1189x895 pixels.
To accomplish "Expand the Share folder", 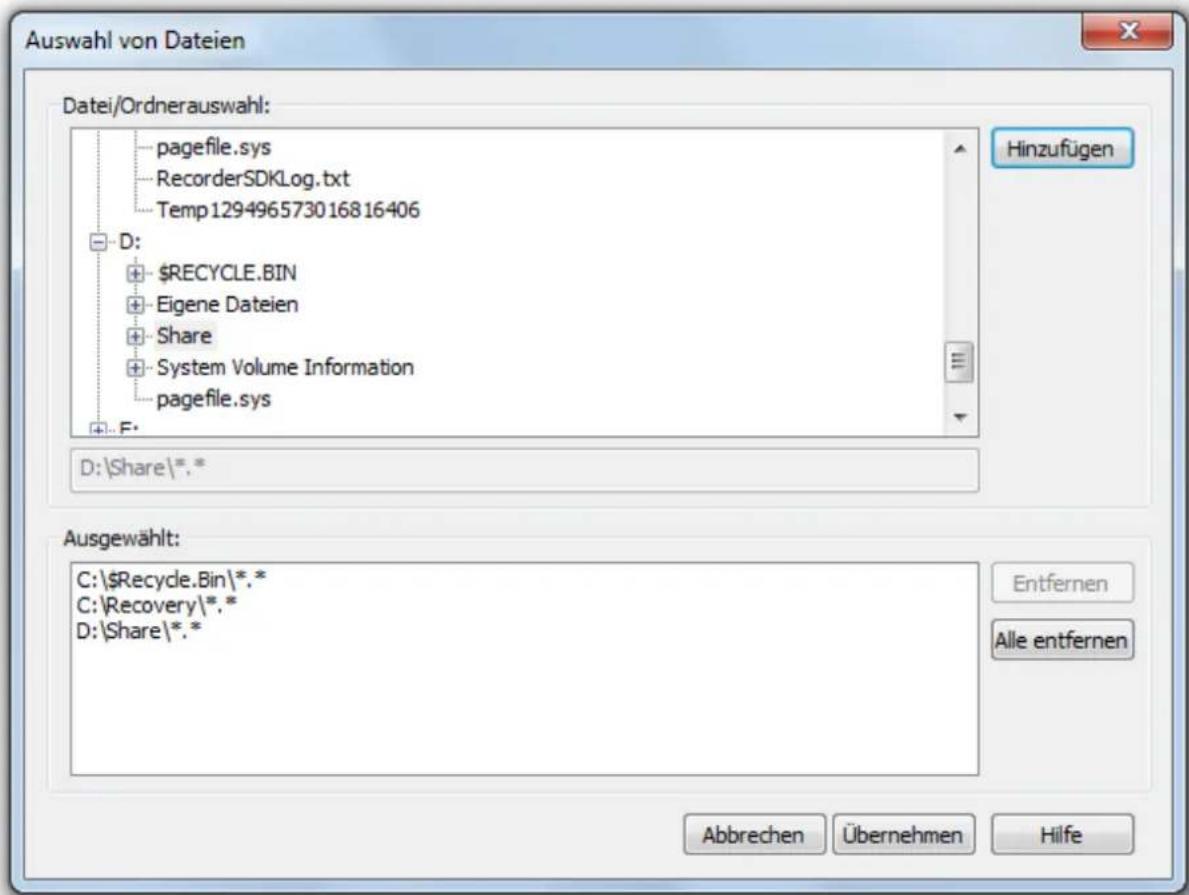I will 135,336.
